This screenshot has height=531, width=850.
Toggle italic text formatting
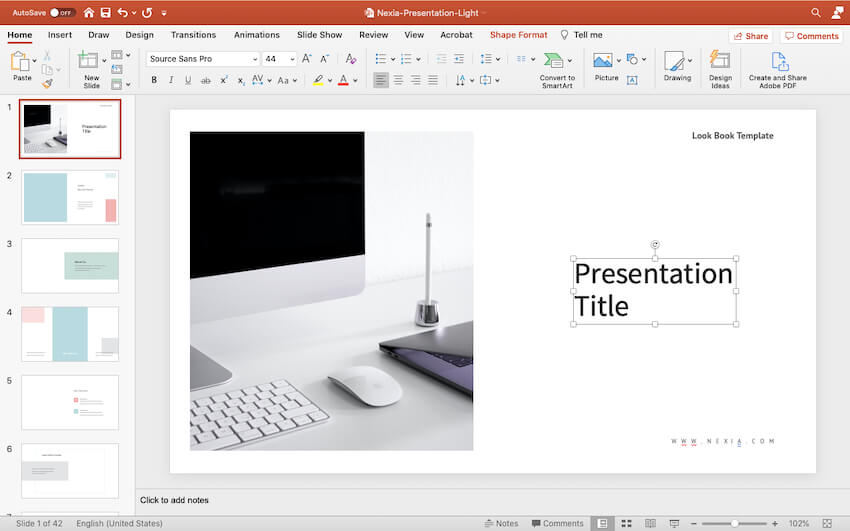pos(171,80)
